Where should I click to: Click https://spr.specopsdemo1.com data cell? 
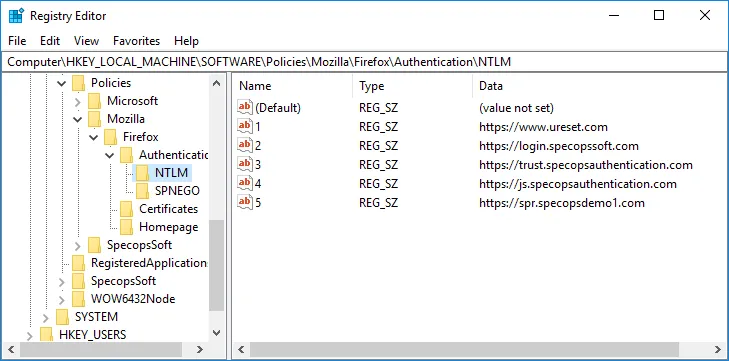point(562,203)
